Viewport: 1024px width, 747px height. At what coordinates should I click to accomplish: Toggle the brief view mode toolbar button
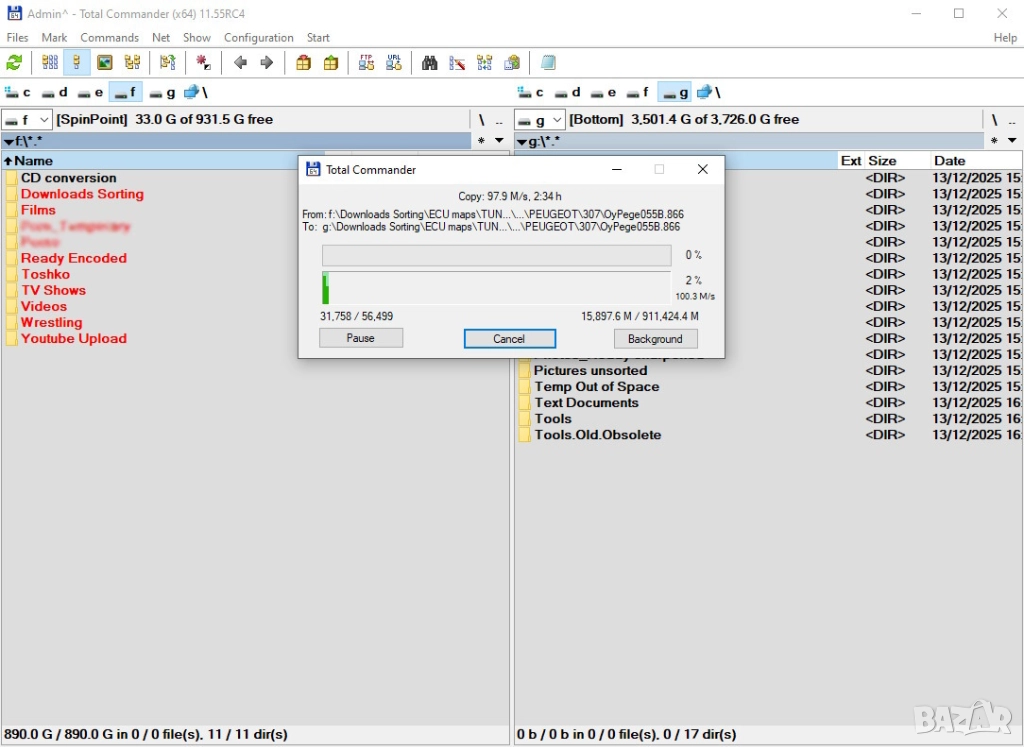click(x=49, y=63)
